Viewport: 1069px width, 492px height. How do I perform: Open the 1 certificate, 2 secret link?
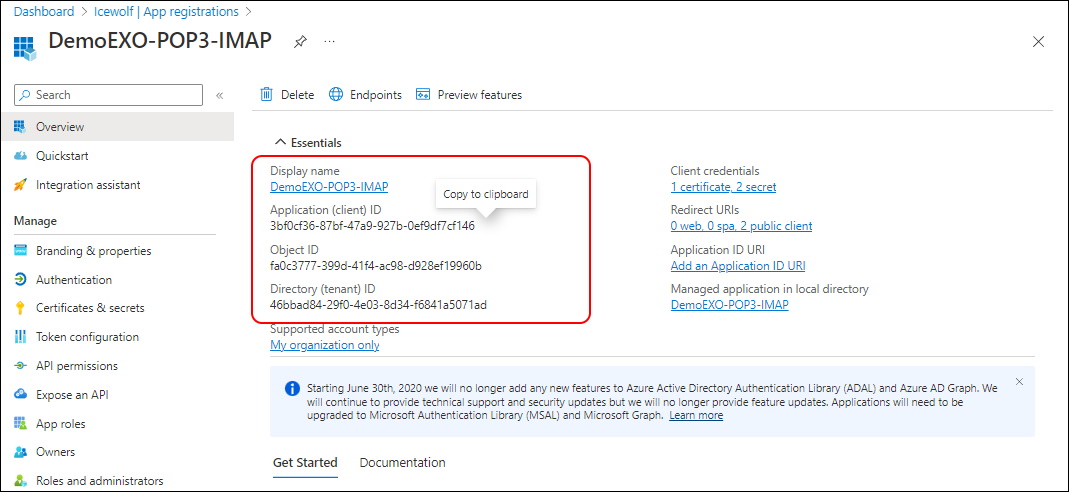tap(723, 186)
